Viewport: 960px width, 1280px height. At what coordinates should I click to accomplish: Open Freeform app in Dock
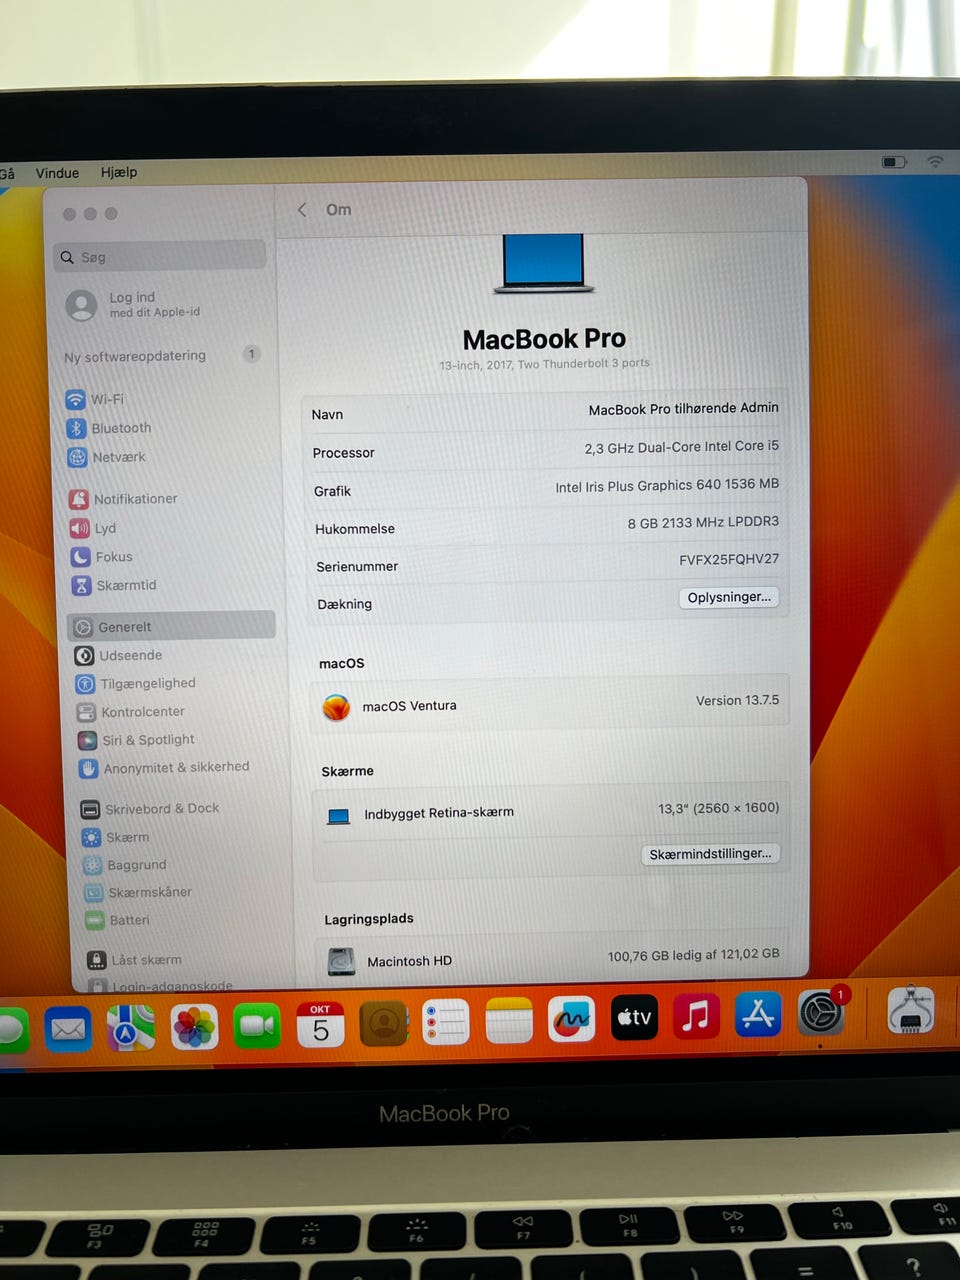[571, 1019]
